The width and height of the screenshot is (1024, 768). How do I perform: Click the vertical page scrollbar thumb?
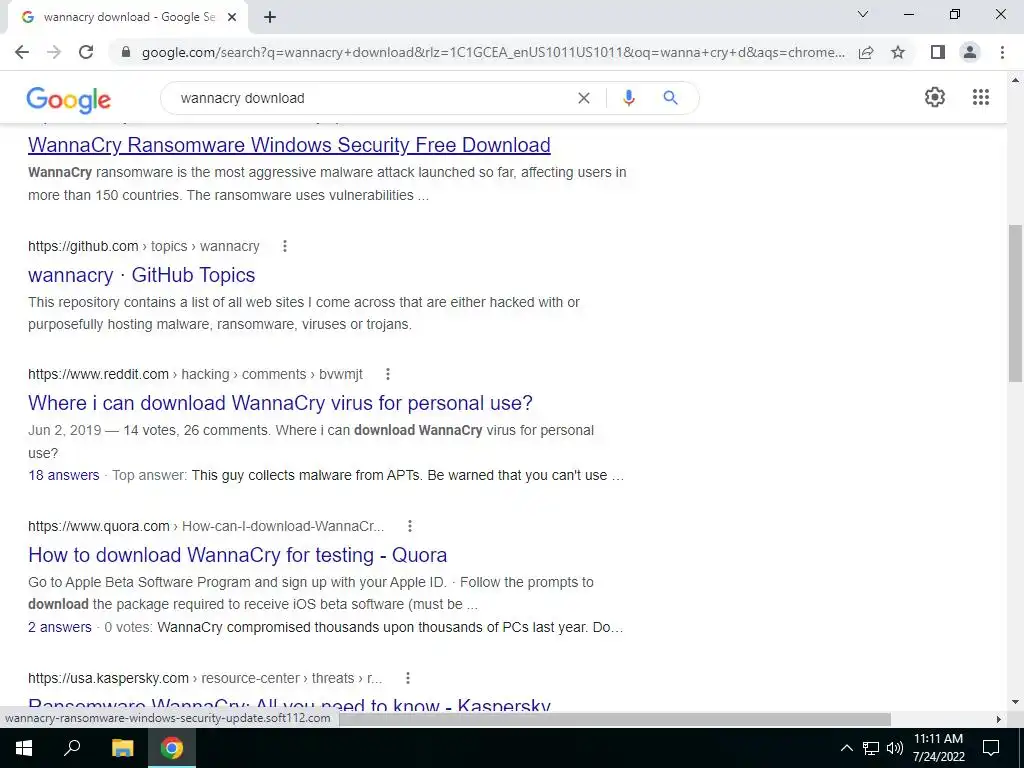[x=1015, y=304]
